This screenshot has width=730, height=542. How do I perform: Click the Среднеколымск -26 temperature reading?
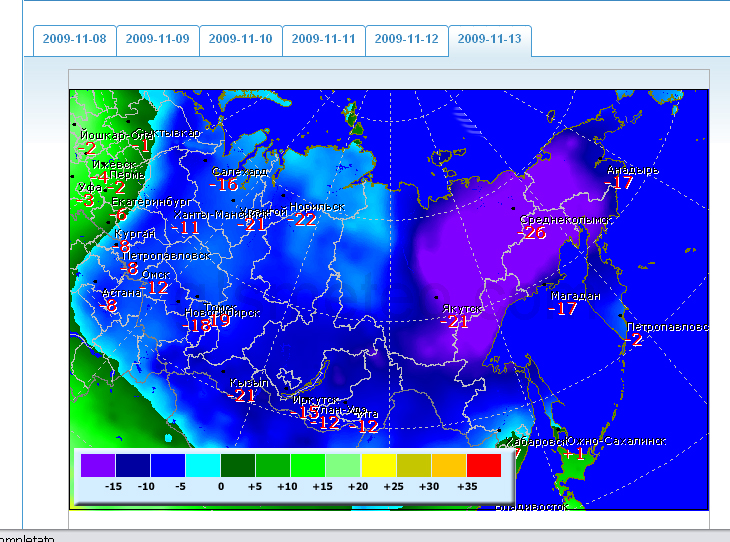click(x=534, y=233)
